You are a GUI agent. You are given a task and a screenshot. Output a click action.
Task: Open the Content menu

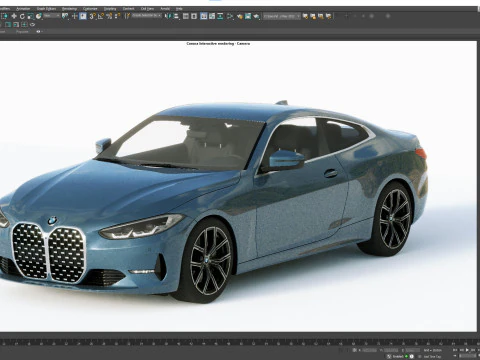128,9
